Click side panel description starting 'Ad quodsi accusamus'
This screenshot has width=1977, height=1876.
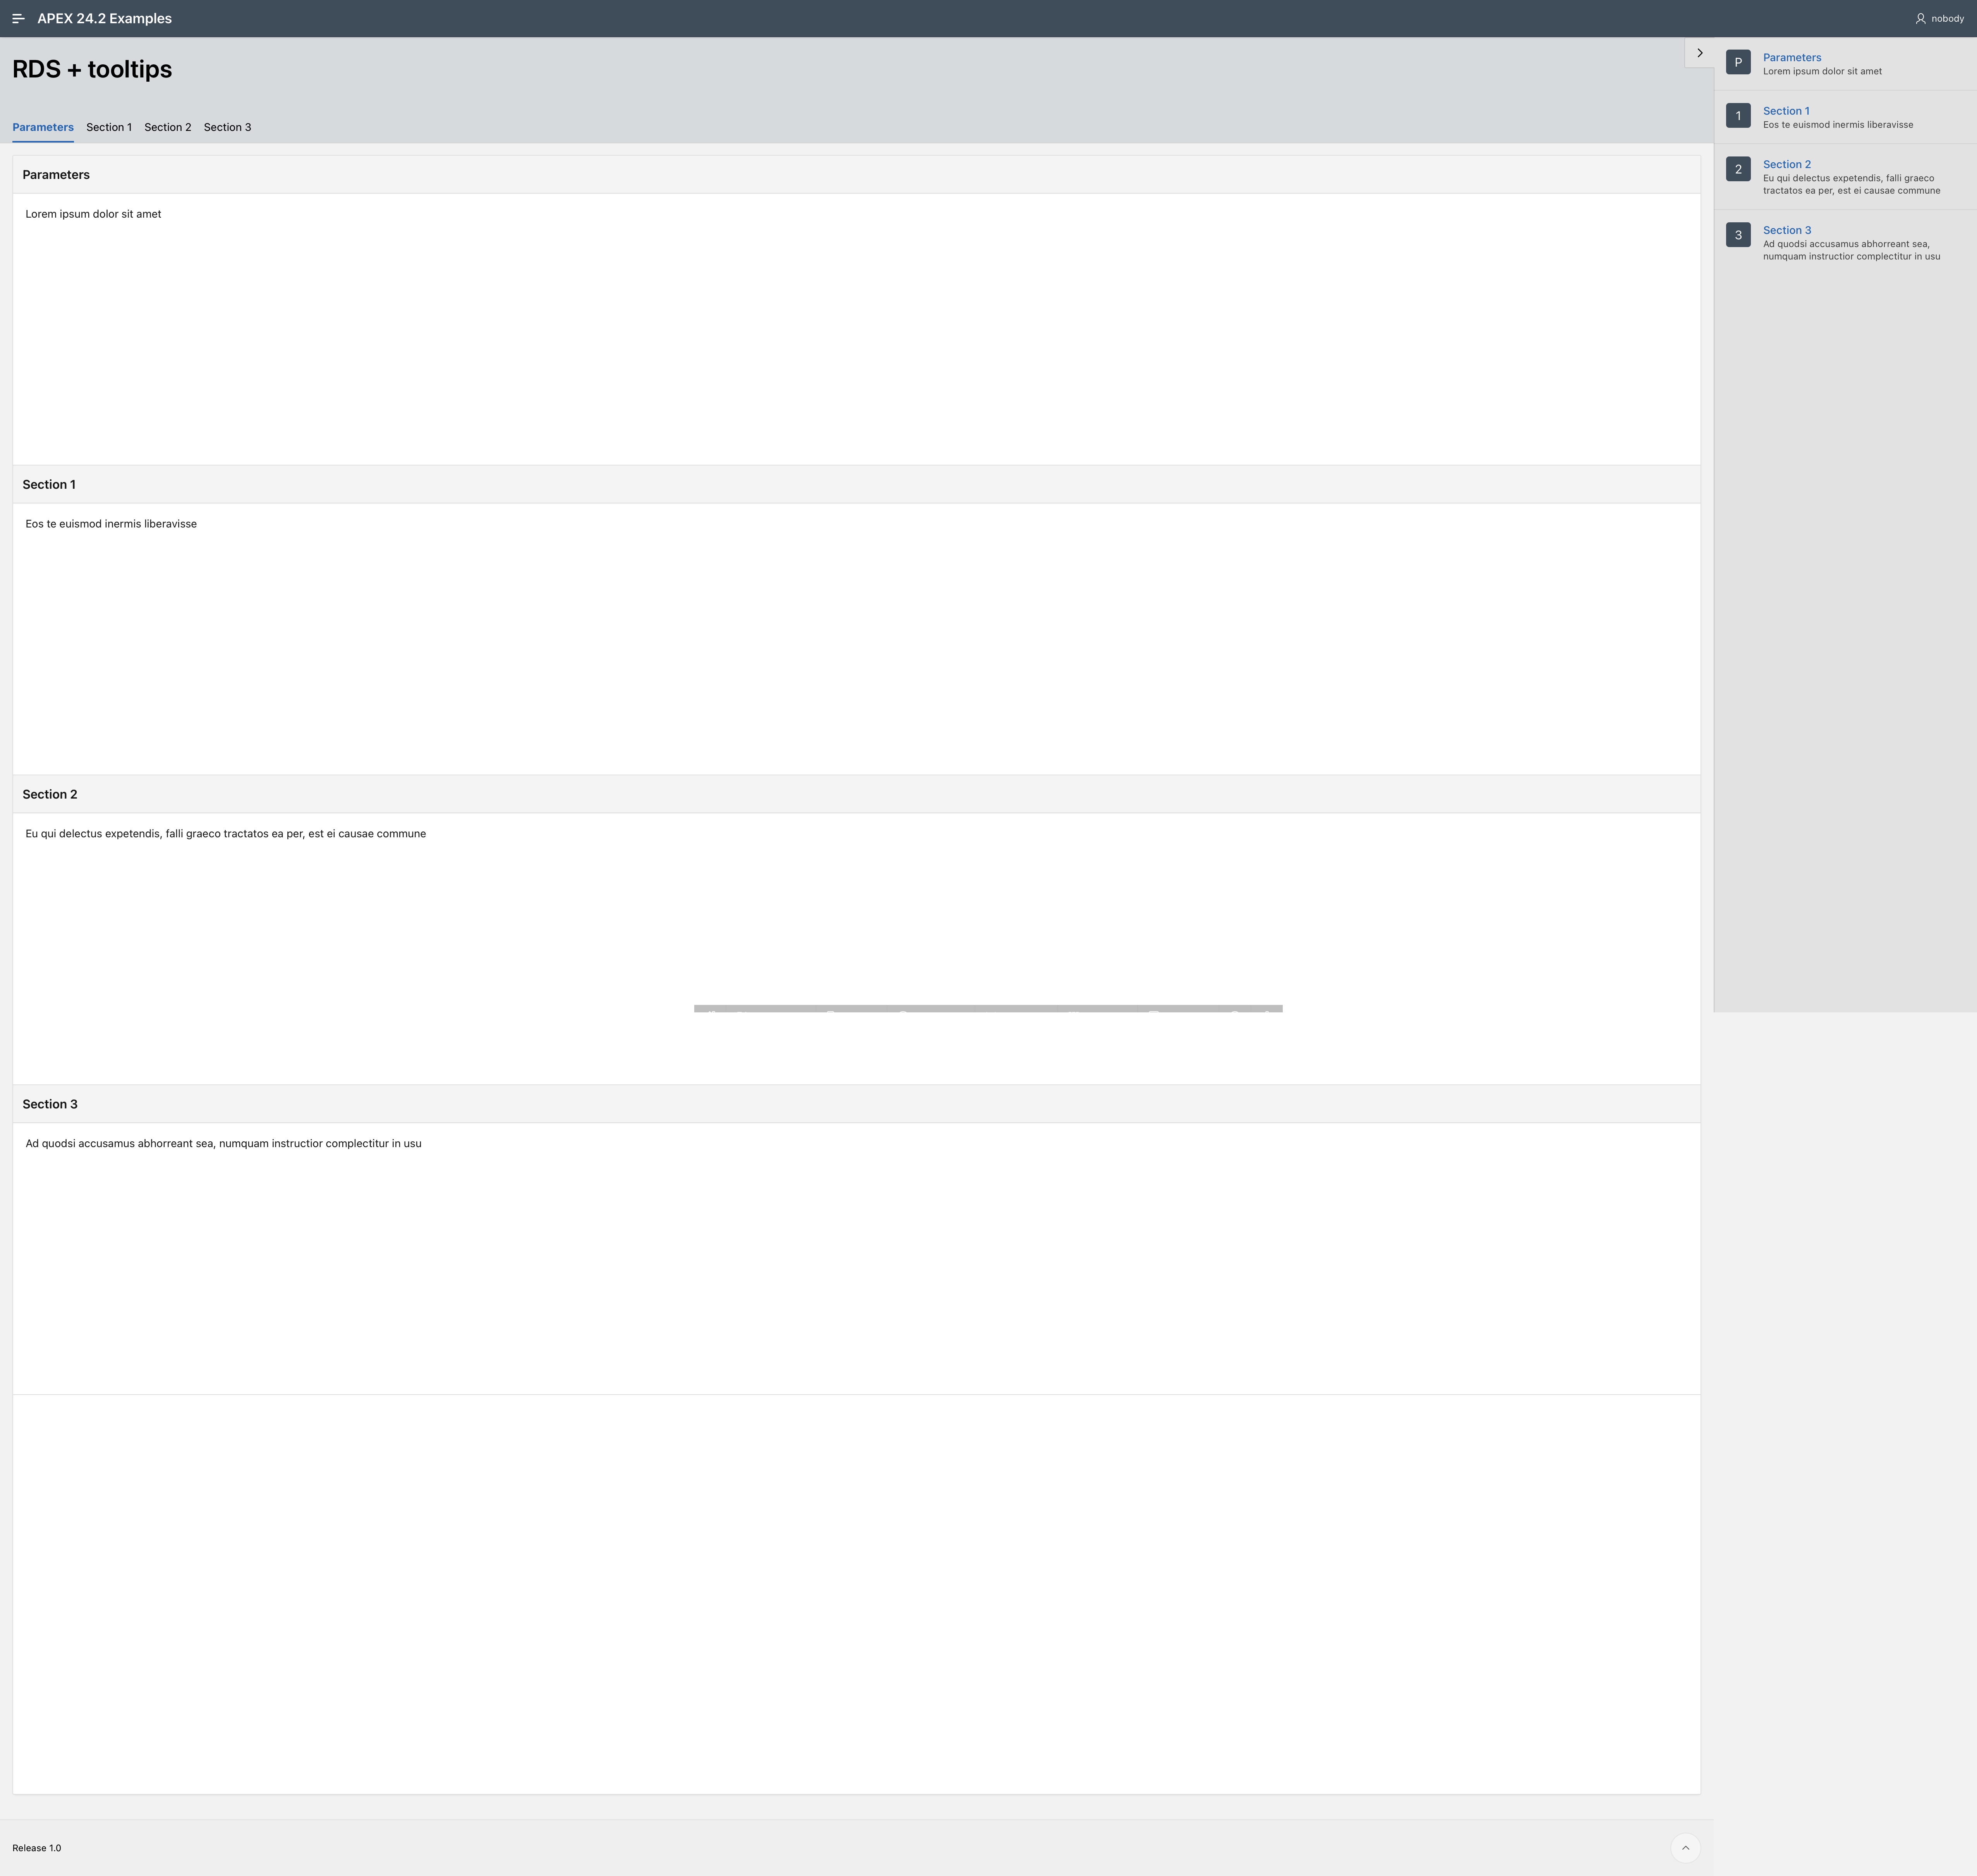(x=1851, y=250)
